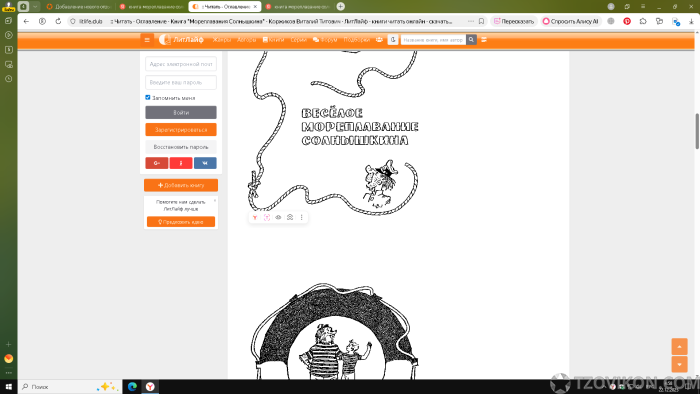Switch to the first книга мореплавание tab

152,7
